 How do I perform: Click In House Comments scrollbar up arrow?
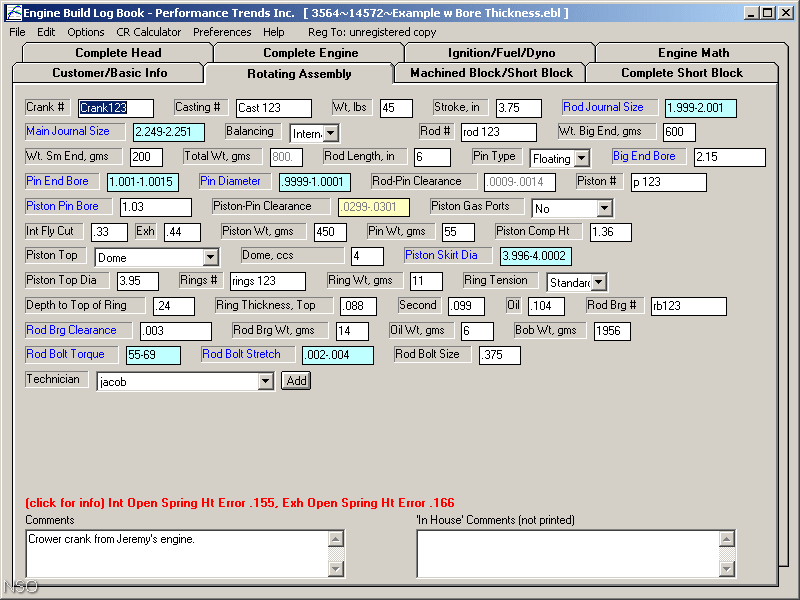(x=727, y=539)
